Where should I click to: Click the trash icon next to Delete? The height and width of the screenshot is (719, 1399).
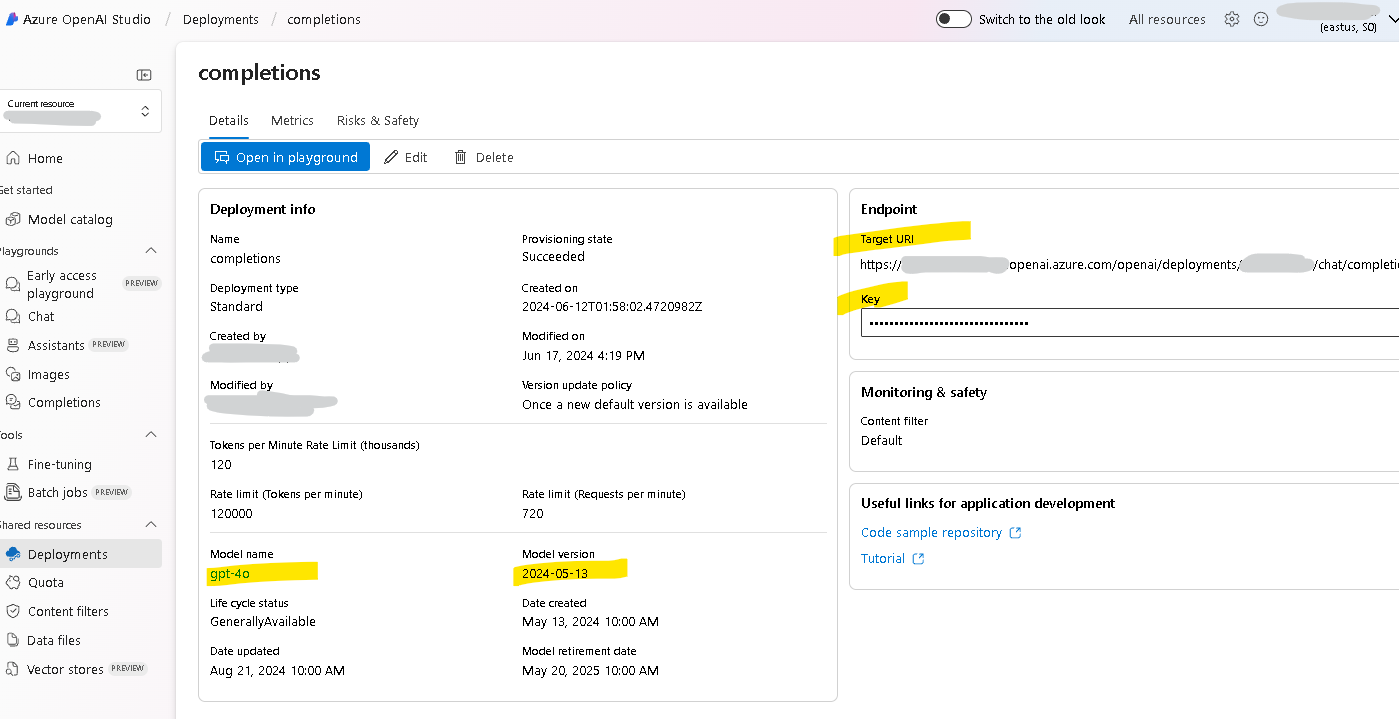click(x=460, y=157)
